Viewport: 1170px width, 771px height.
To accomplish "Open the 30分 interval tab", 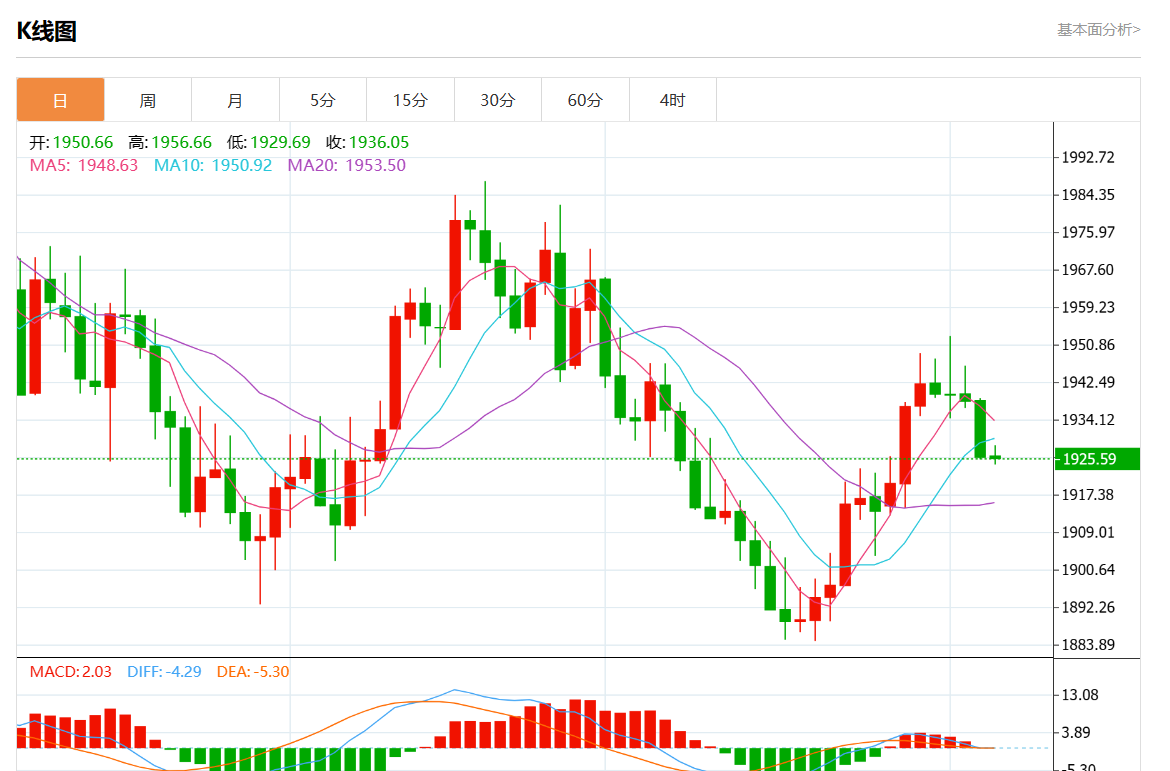I will click(498, 99).
